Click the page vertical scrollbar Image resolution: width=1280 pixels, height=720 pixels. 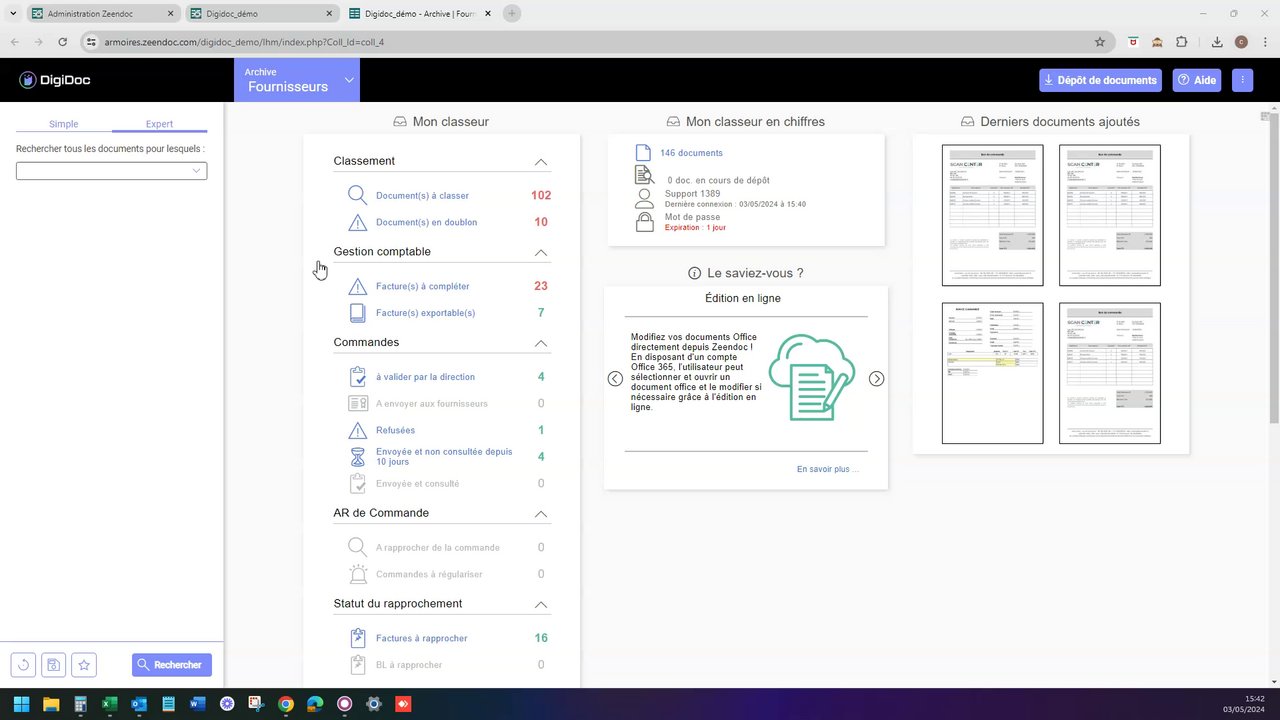1273,268
